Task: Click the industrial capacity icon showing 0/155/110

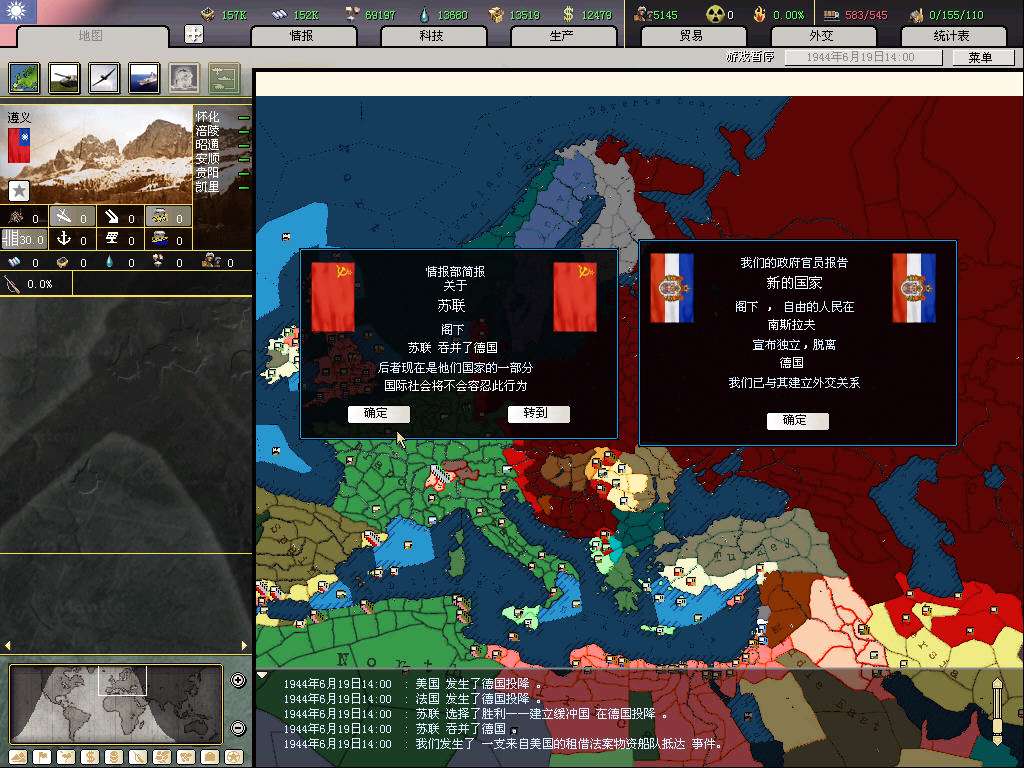Action: 916,14
